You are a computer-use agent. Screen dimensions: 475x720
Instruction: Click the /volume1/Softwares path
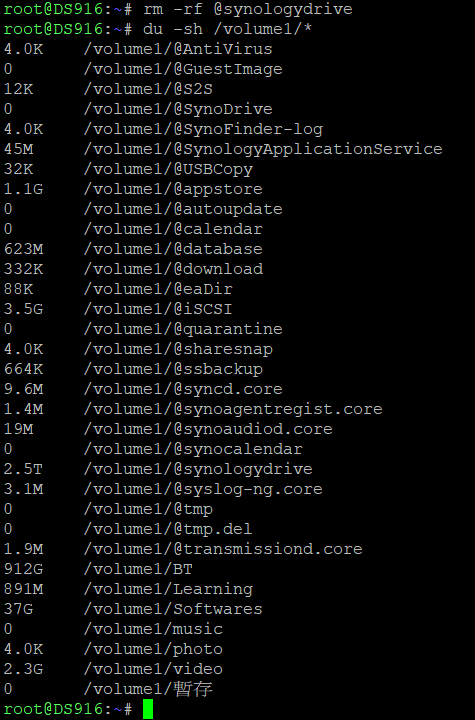click(x=173, y=609)
